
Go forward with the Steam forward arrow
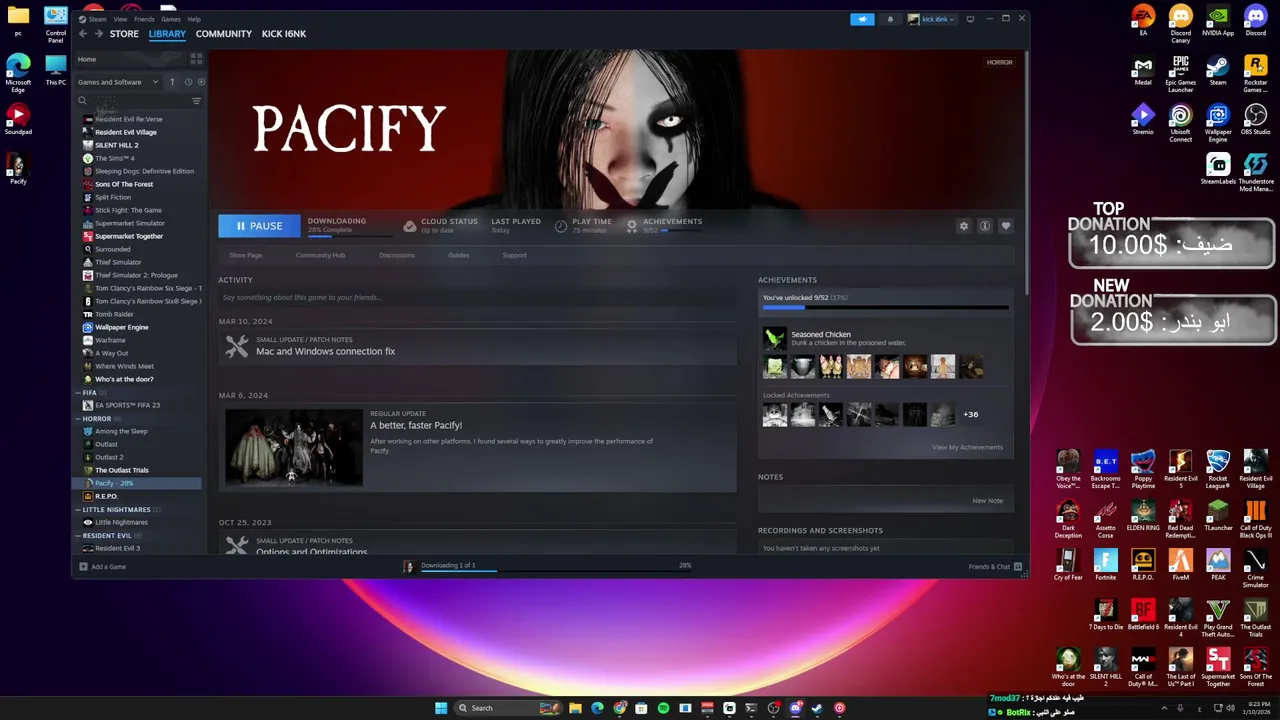[98, 34]
